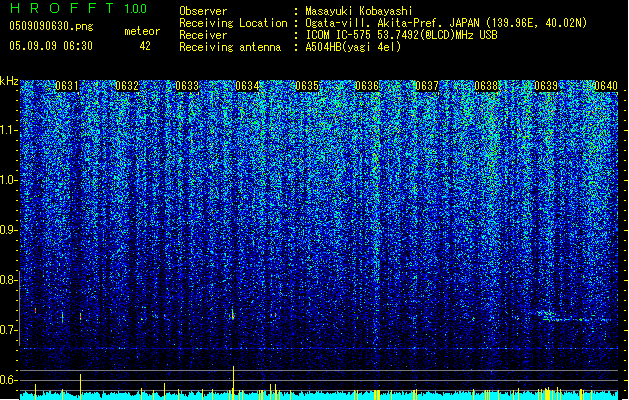Click the Receiving Location label
This screenshot has width=629, height=400.
click(x=233, y=23)
